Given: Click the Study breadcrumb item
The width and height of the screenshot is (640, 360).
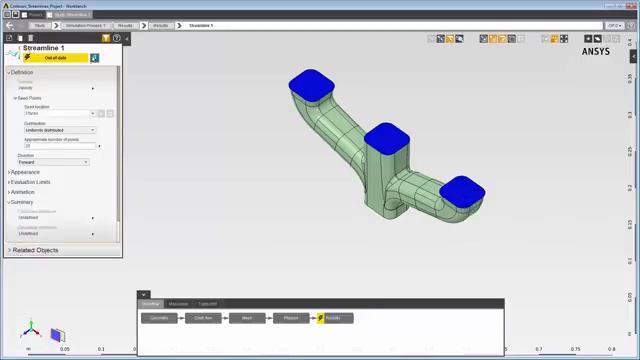Looking at the screenshot, I should (x=40, y=25).
